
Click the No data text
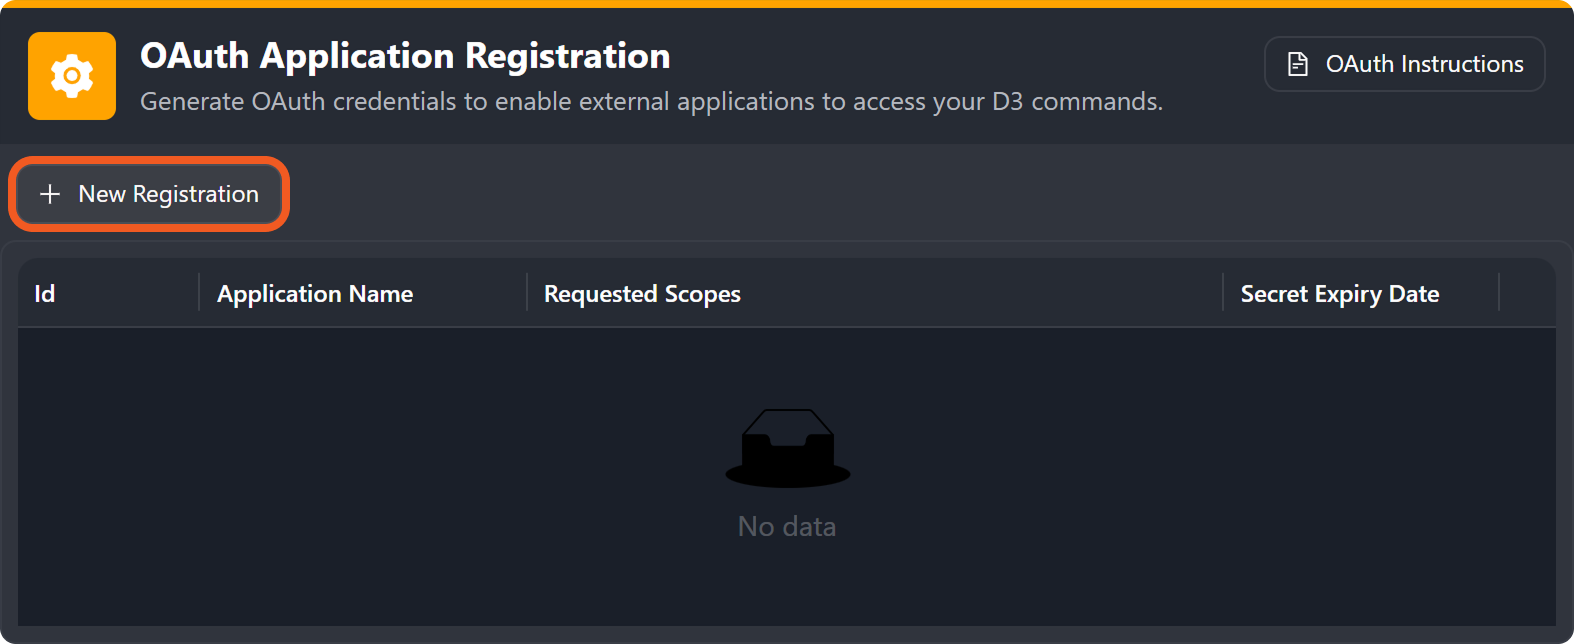point(787,527)
